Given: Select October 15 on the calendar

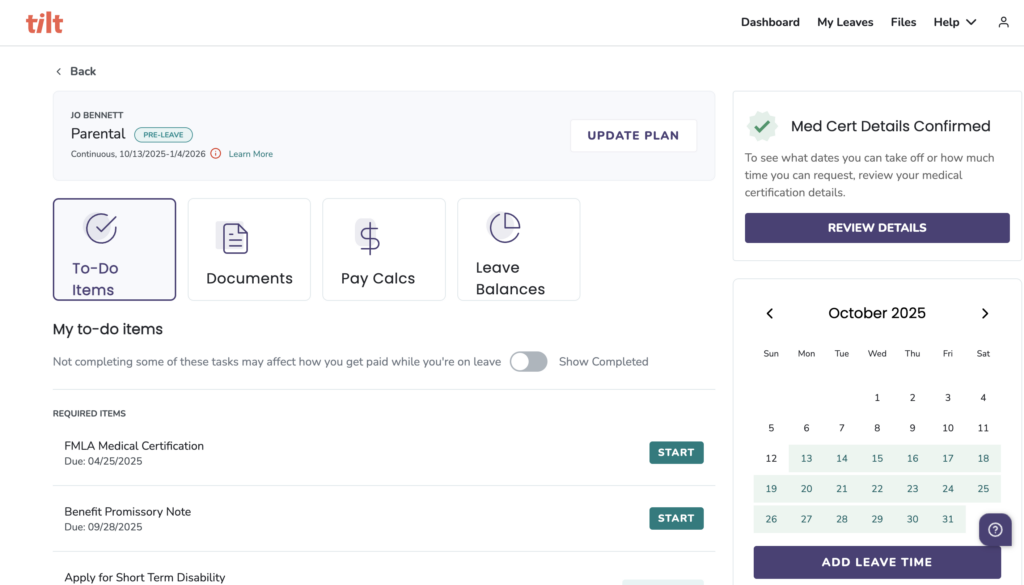Looking at the screenshot, I should 877,458.
